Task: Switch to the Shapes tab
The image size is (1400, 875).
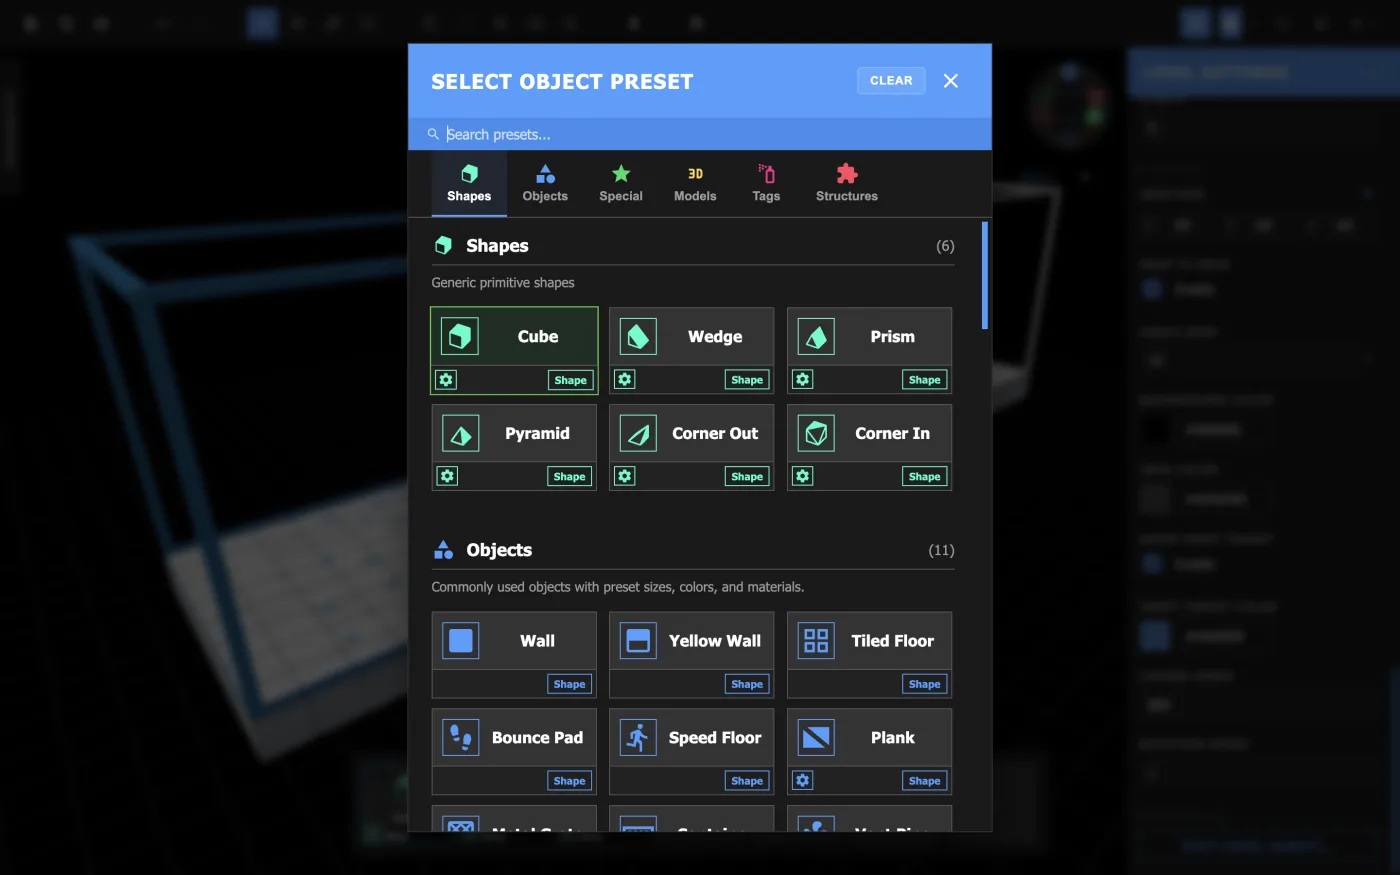Action: 469,184
